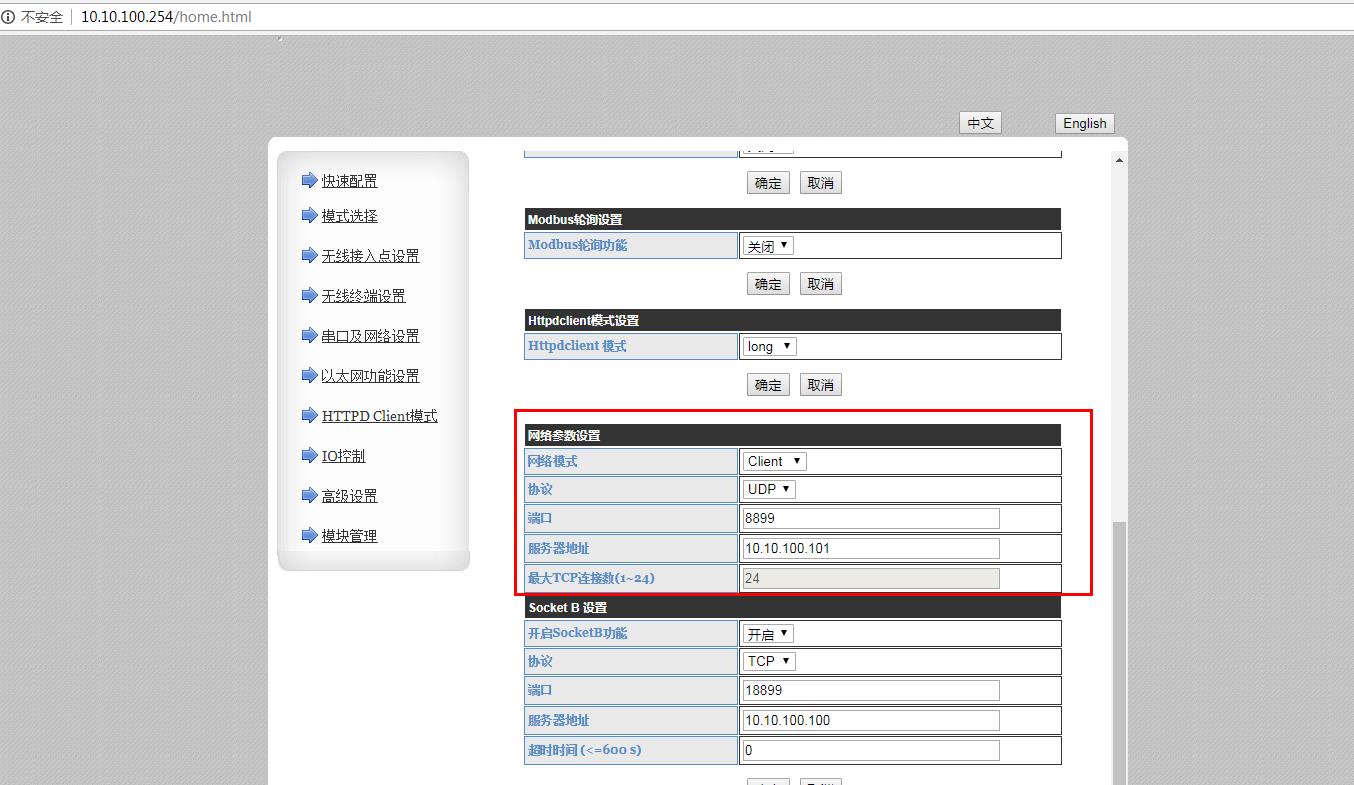Open the 无线终端设置 menu page

[x=363, y=296]
